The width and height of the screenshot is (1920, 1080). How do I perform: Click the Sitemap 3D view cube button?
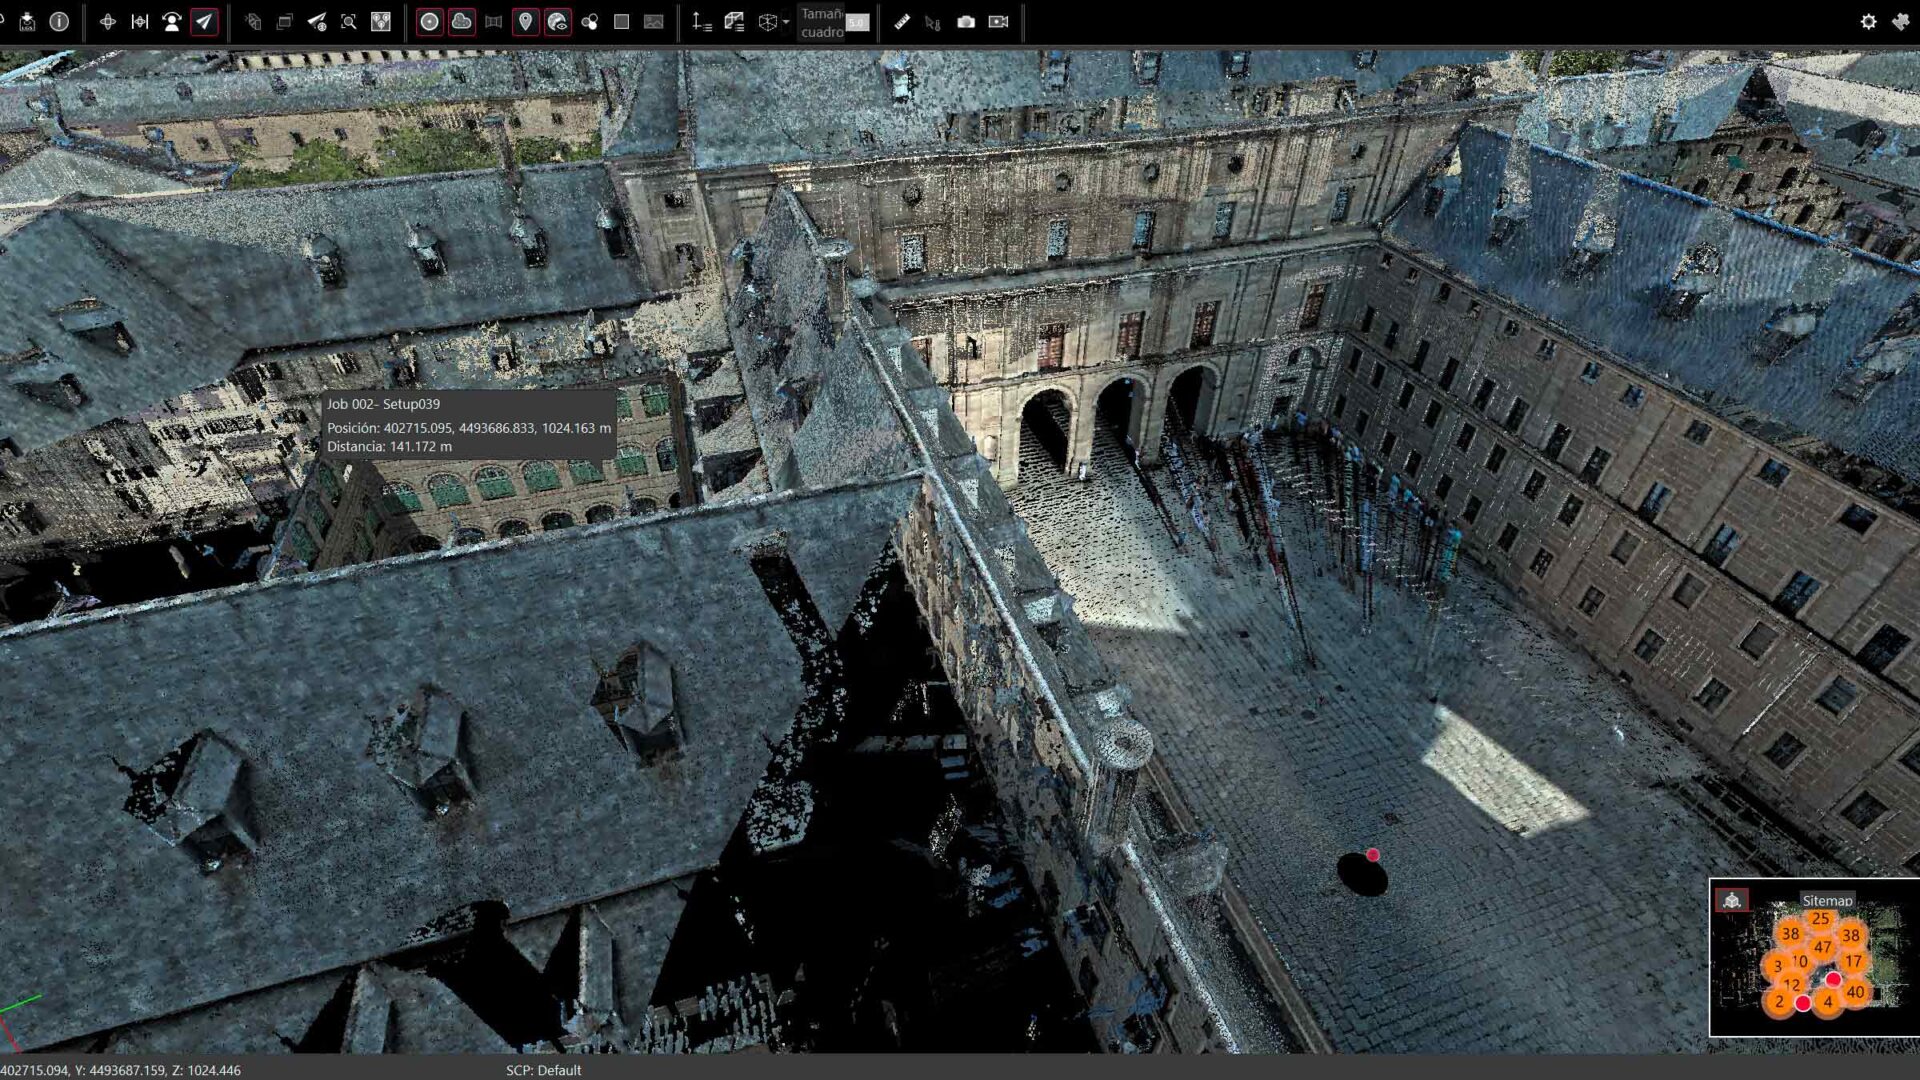click(x=1732, y=900)
